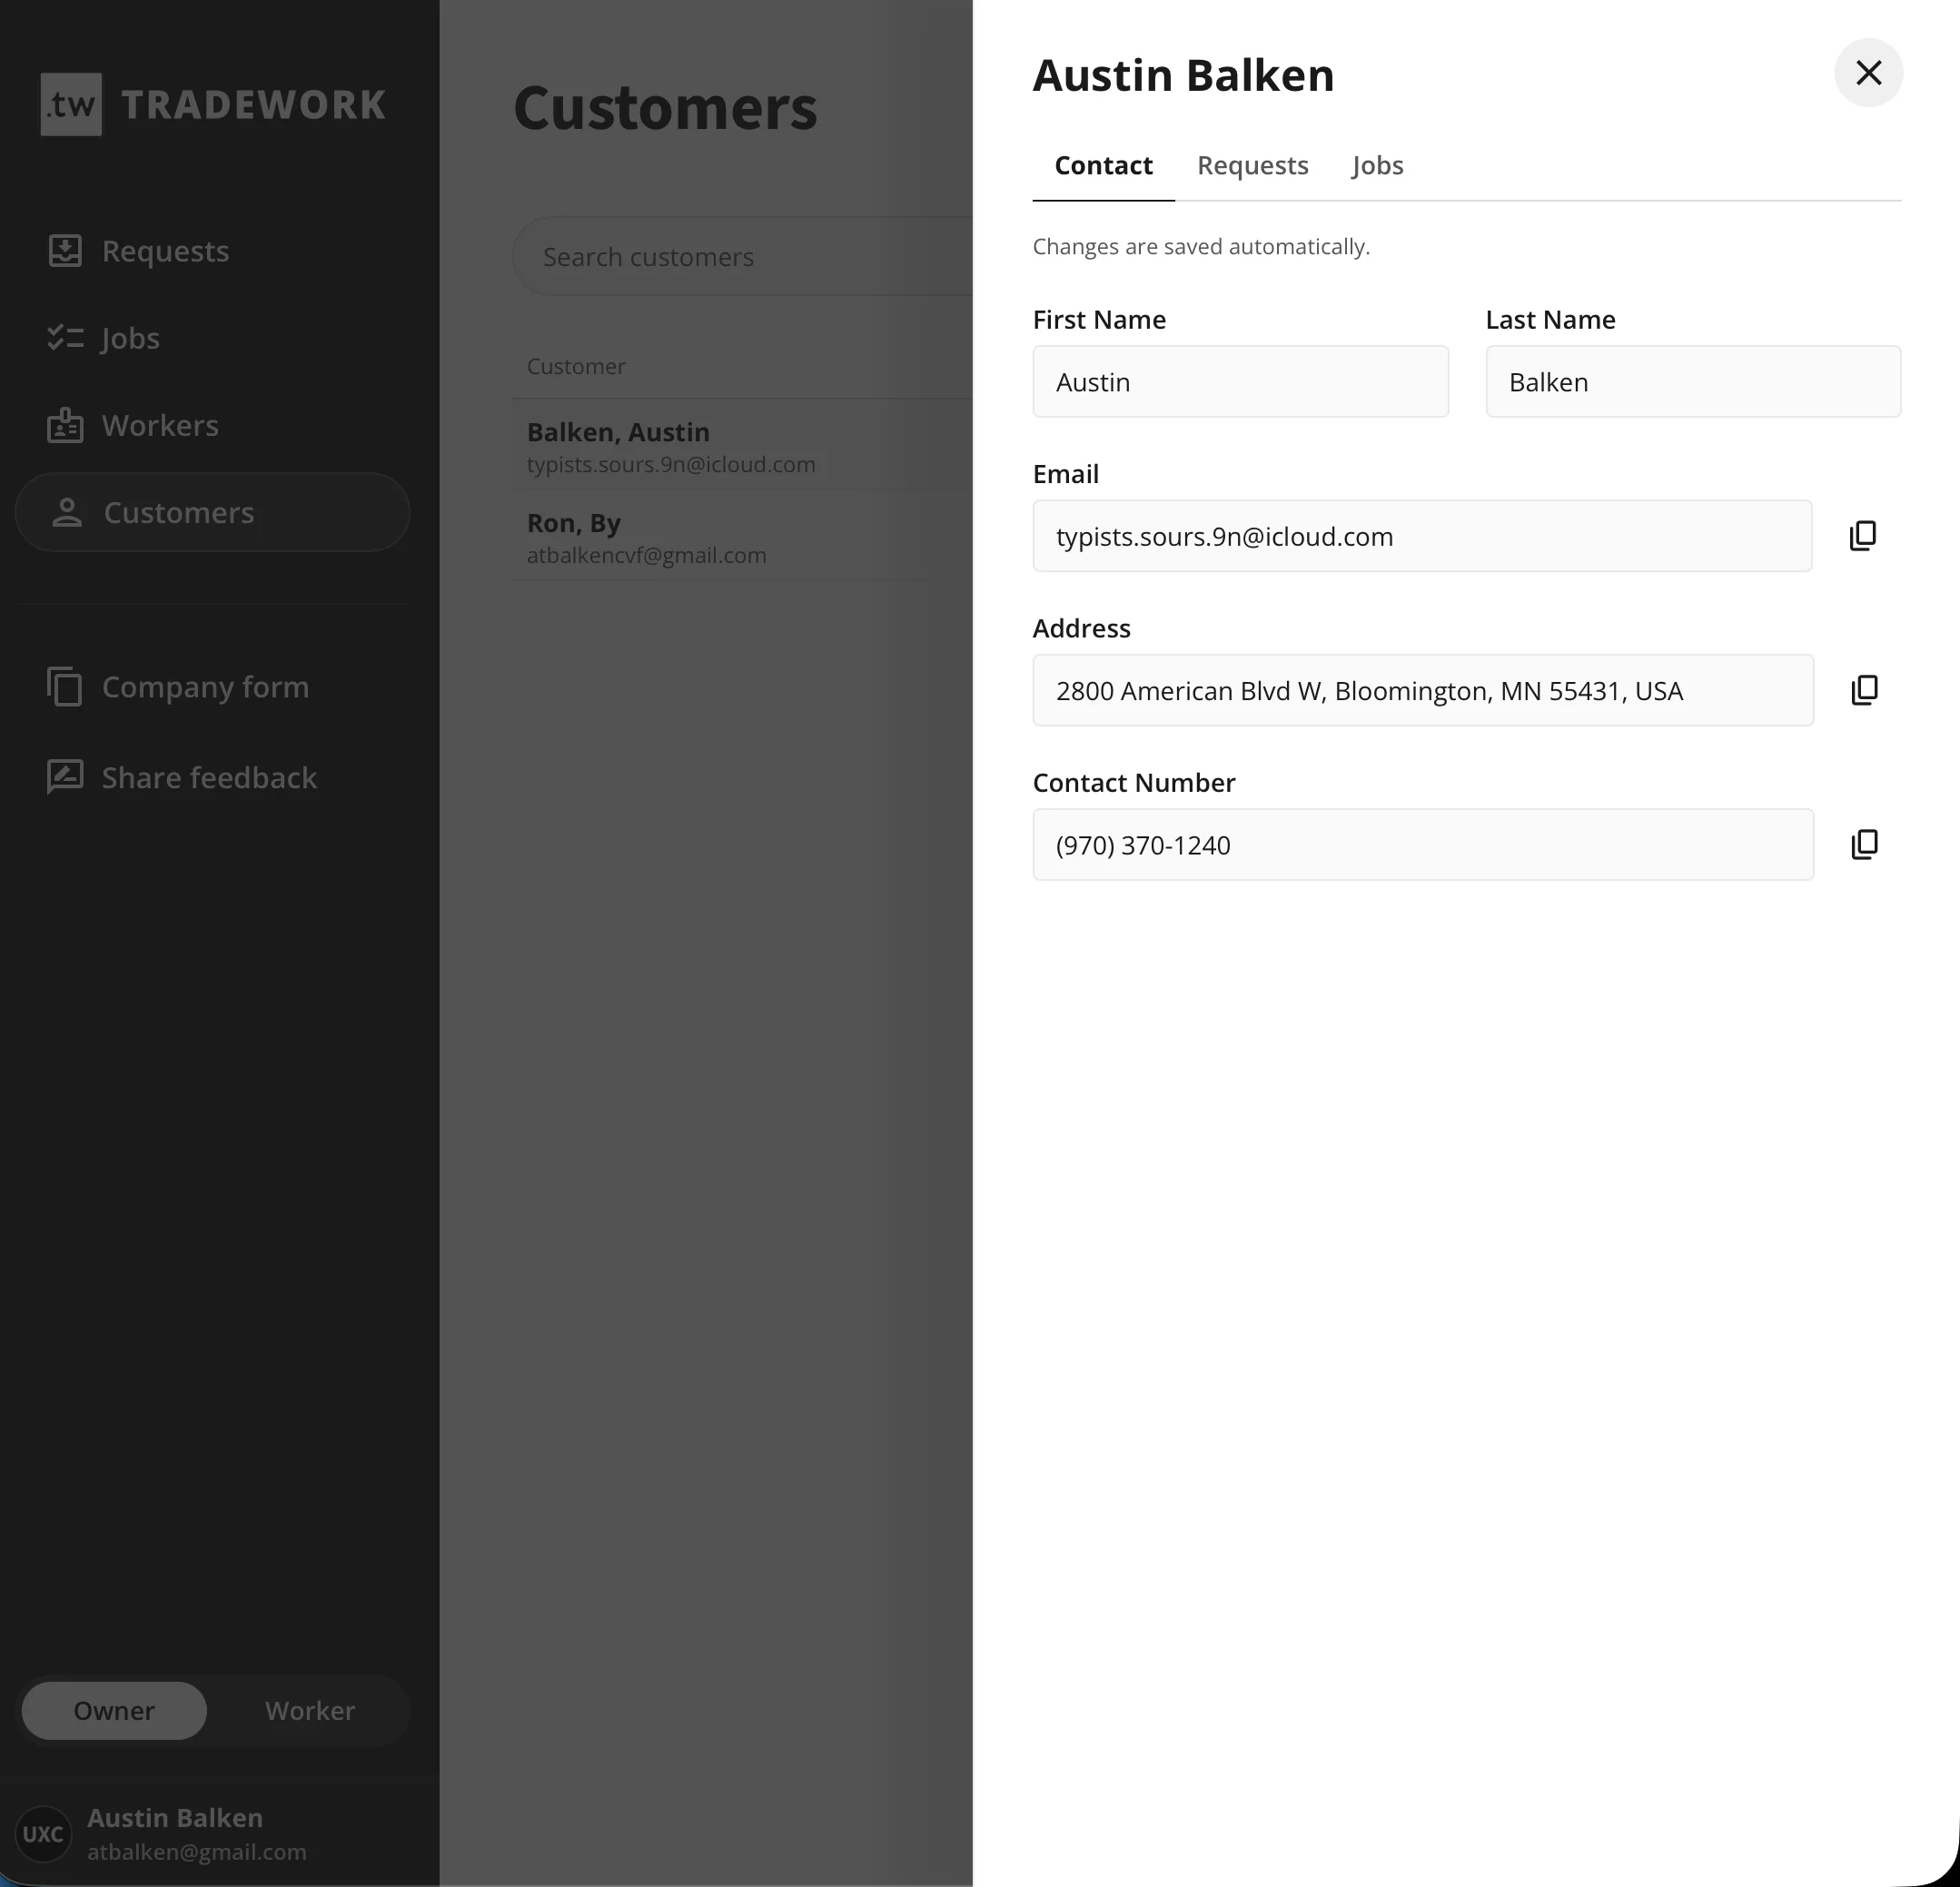This screenshot has width=1960, height=1887.
Task: Close the Austin Balken detail panel
Action: point(1868,73)
